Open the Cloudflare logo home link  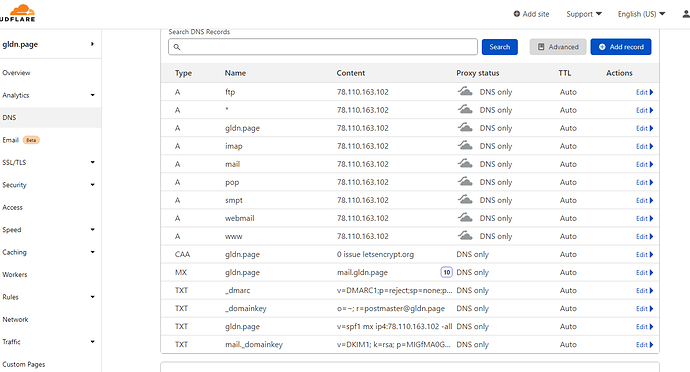tap(18, 13)
